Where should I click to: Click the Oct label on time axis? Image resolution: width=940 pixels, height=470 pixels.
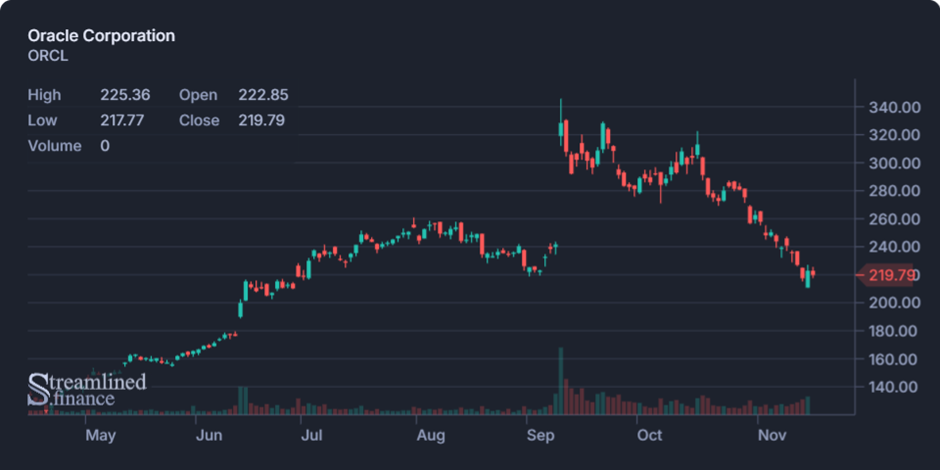pyautogui.click(x=650, y=435)
